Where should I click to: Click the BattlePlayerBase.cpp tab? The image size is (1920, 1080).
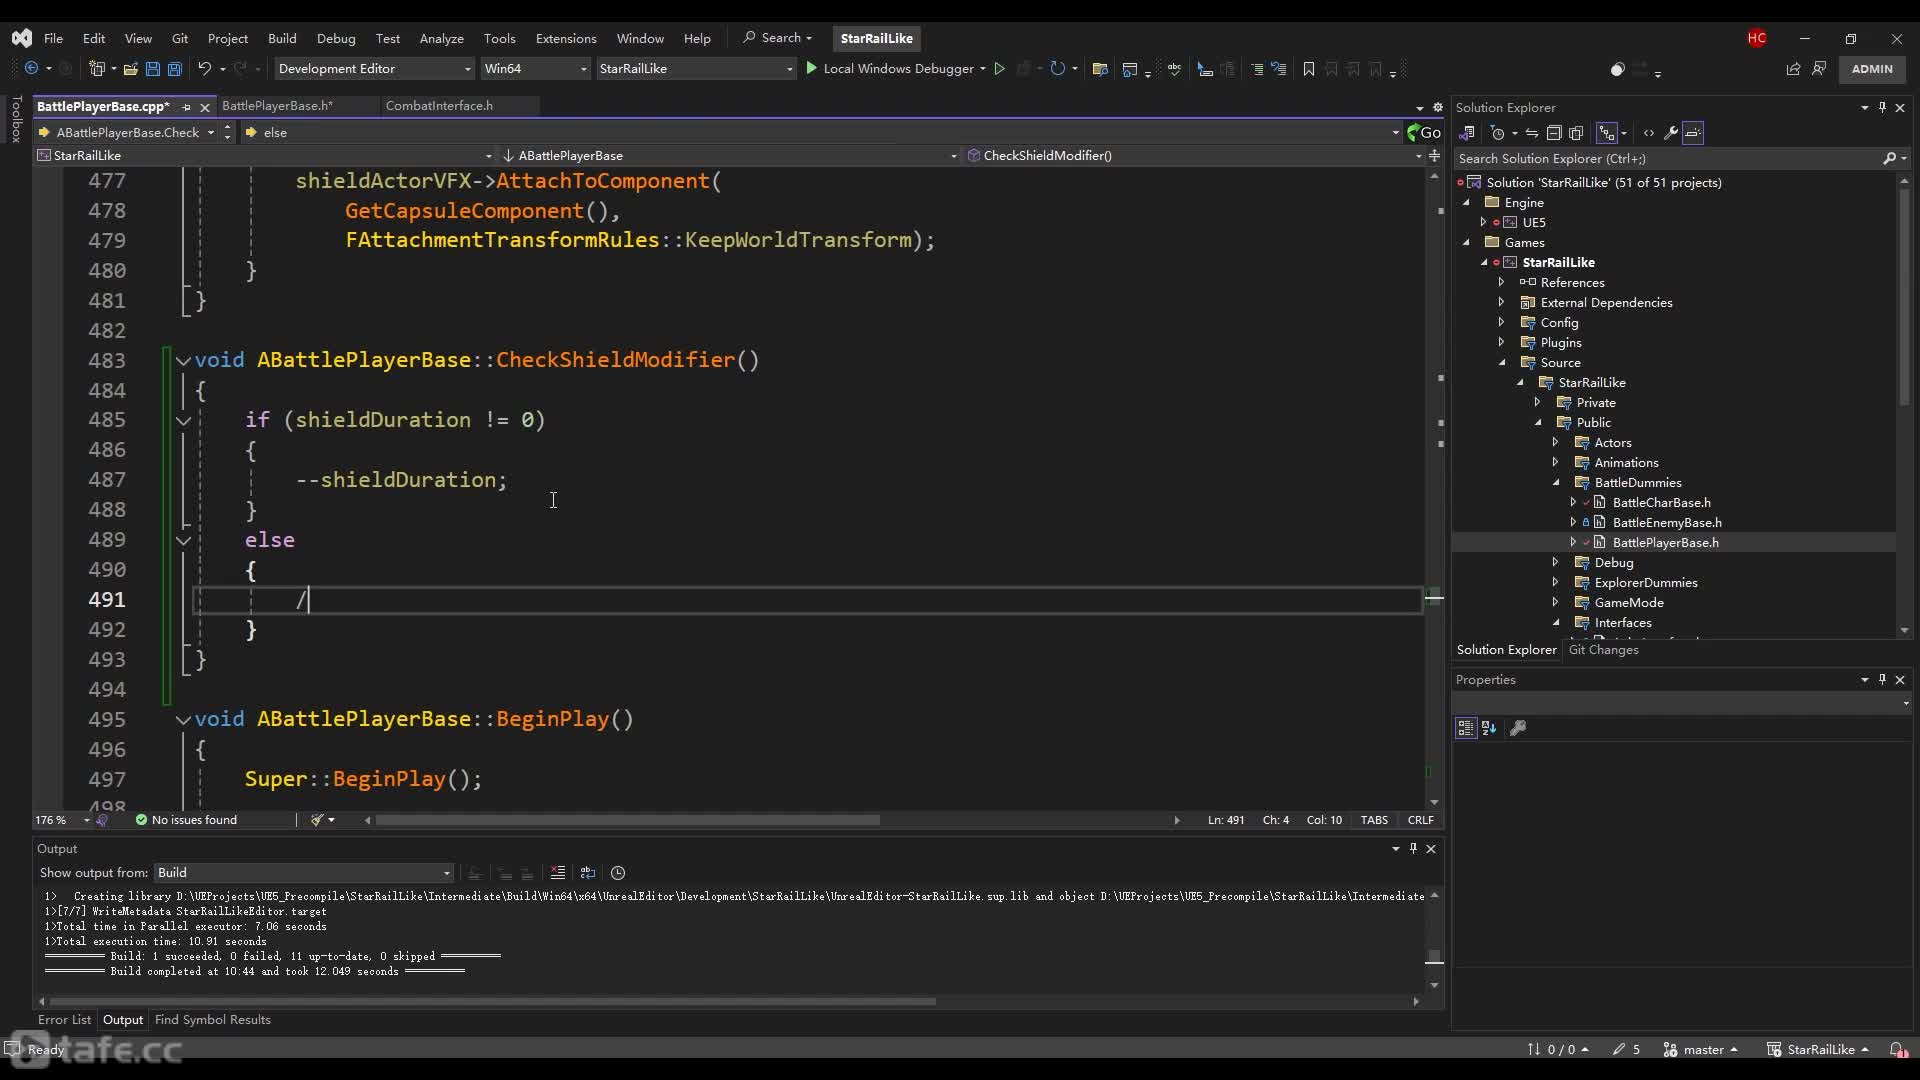(x=102, y=105)
